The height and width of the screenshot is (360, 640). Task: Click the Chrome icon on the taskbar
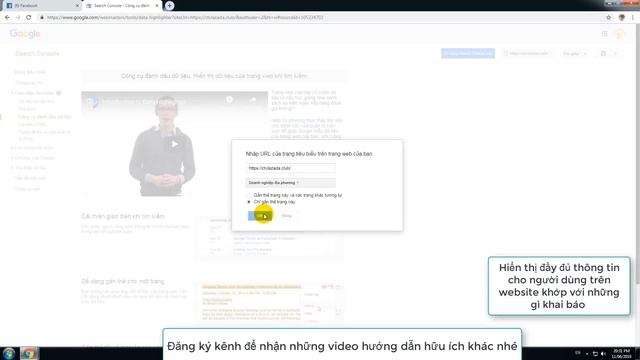(29, 353)
